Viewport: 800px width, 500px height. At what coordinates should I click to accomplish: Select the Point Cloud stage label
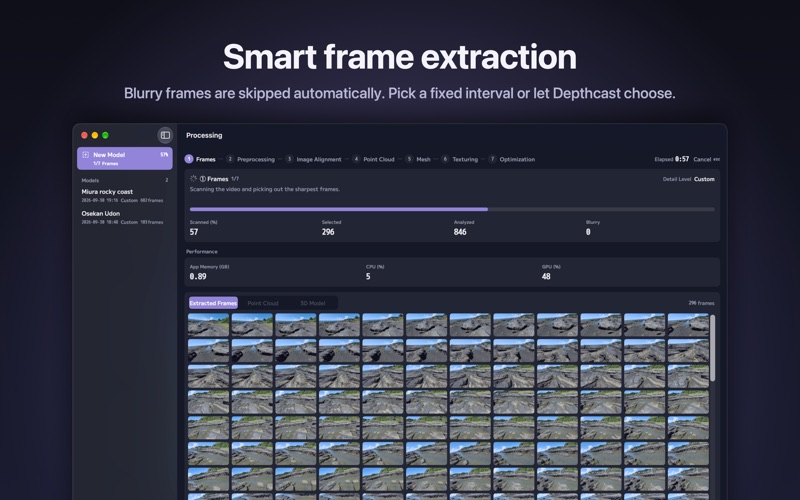[x=379, y=159]
